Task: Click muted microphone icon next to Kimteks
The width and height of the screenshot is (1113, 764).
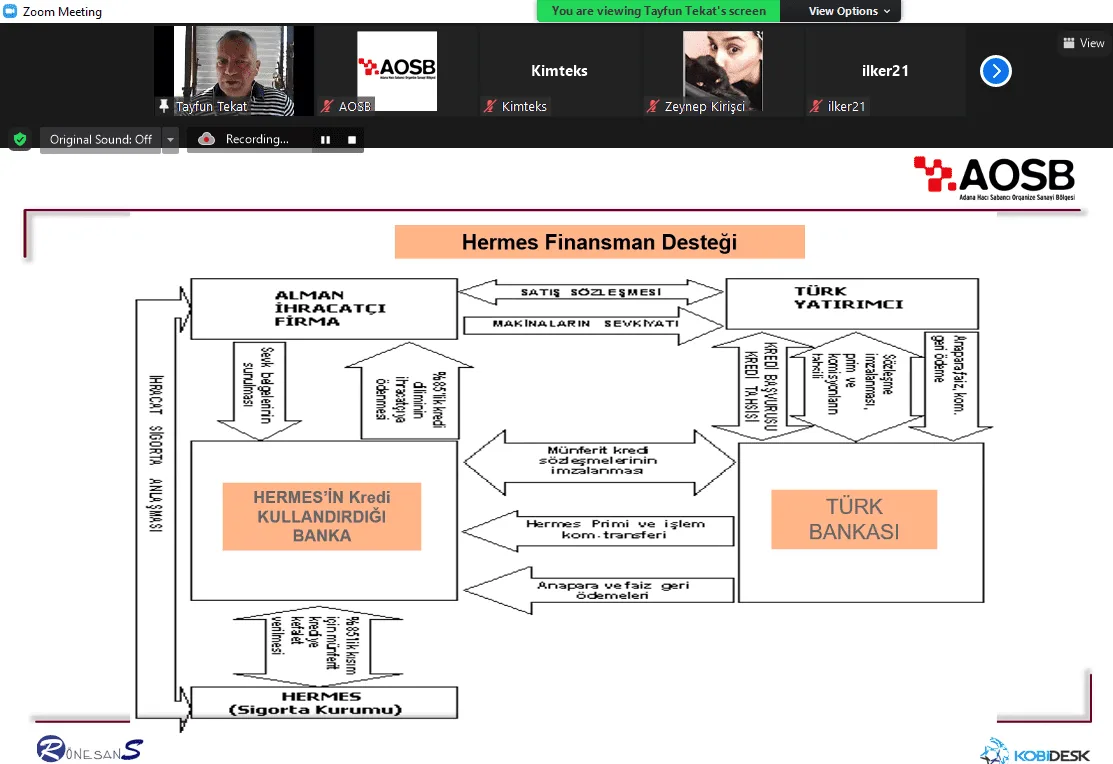Action: click(490, 106)
